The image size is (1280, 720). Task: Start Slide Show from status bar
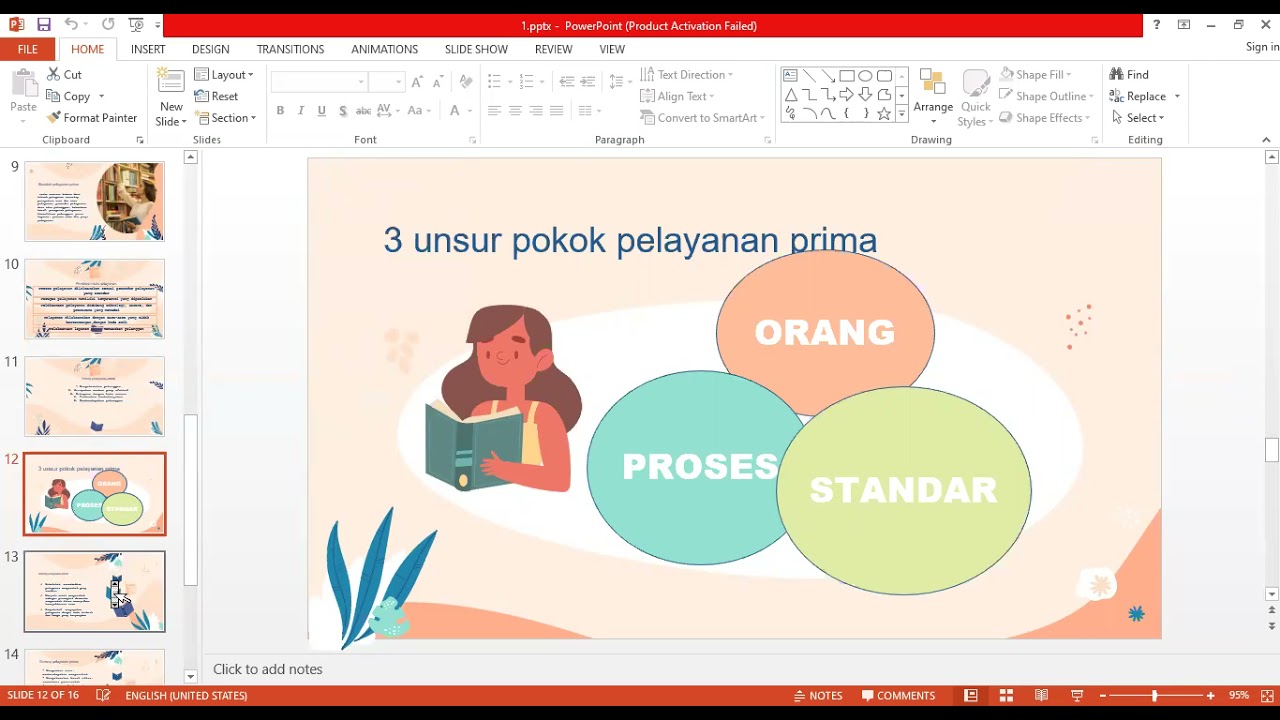1077,695
